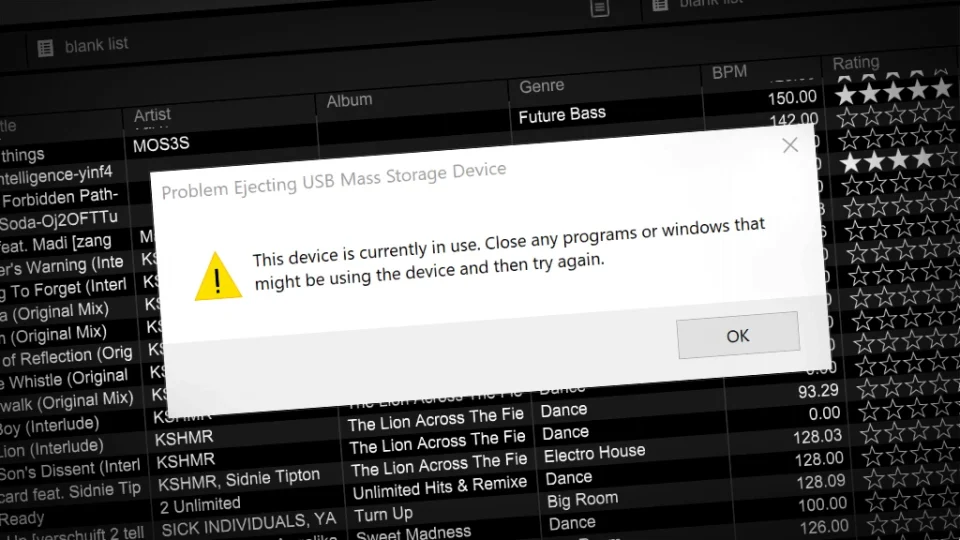Select the Future Bass genre cell
The width and height of the screenshot is (960, 540).
(562, 114)
